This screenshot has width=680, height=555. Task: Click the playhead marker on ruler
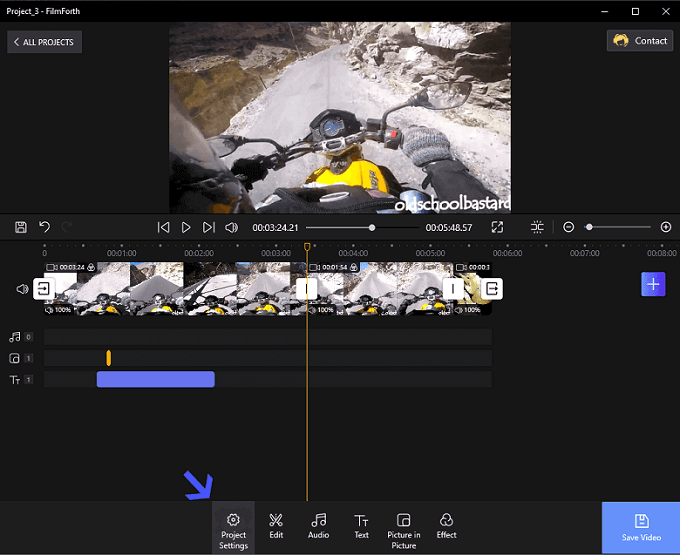click(x=307, y=247)
